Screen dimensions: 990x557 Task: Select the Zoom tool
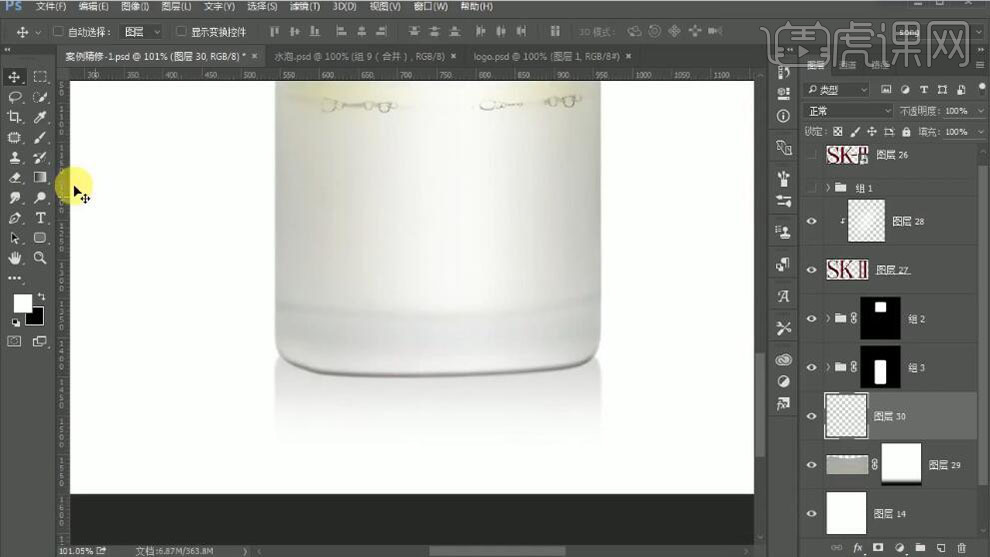tap(40, 258)
